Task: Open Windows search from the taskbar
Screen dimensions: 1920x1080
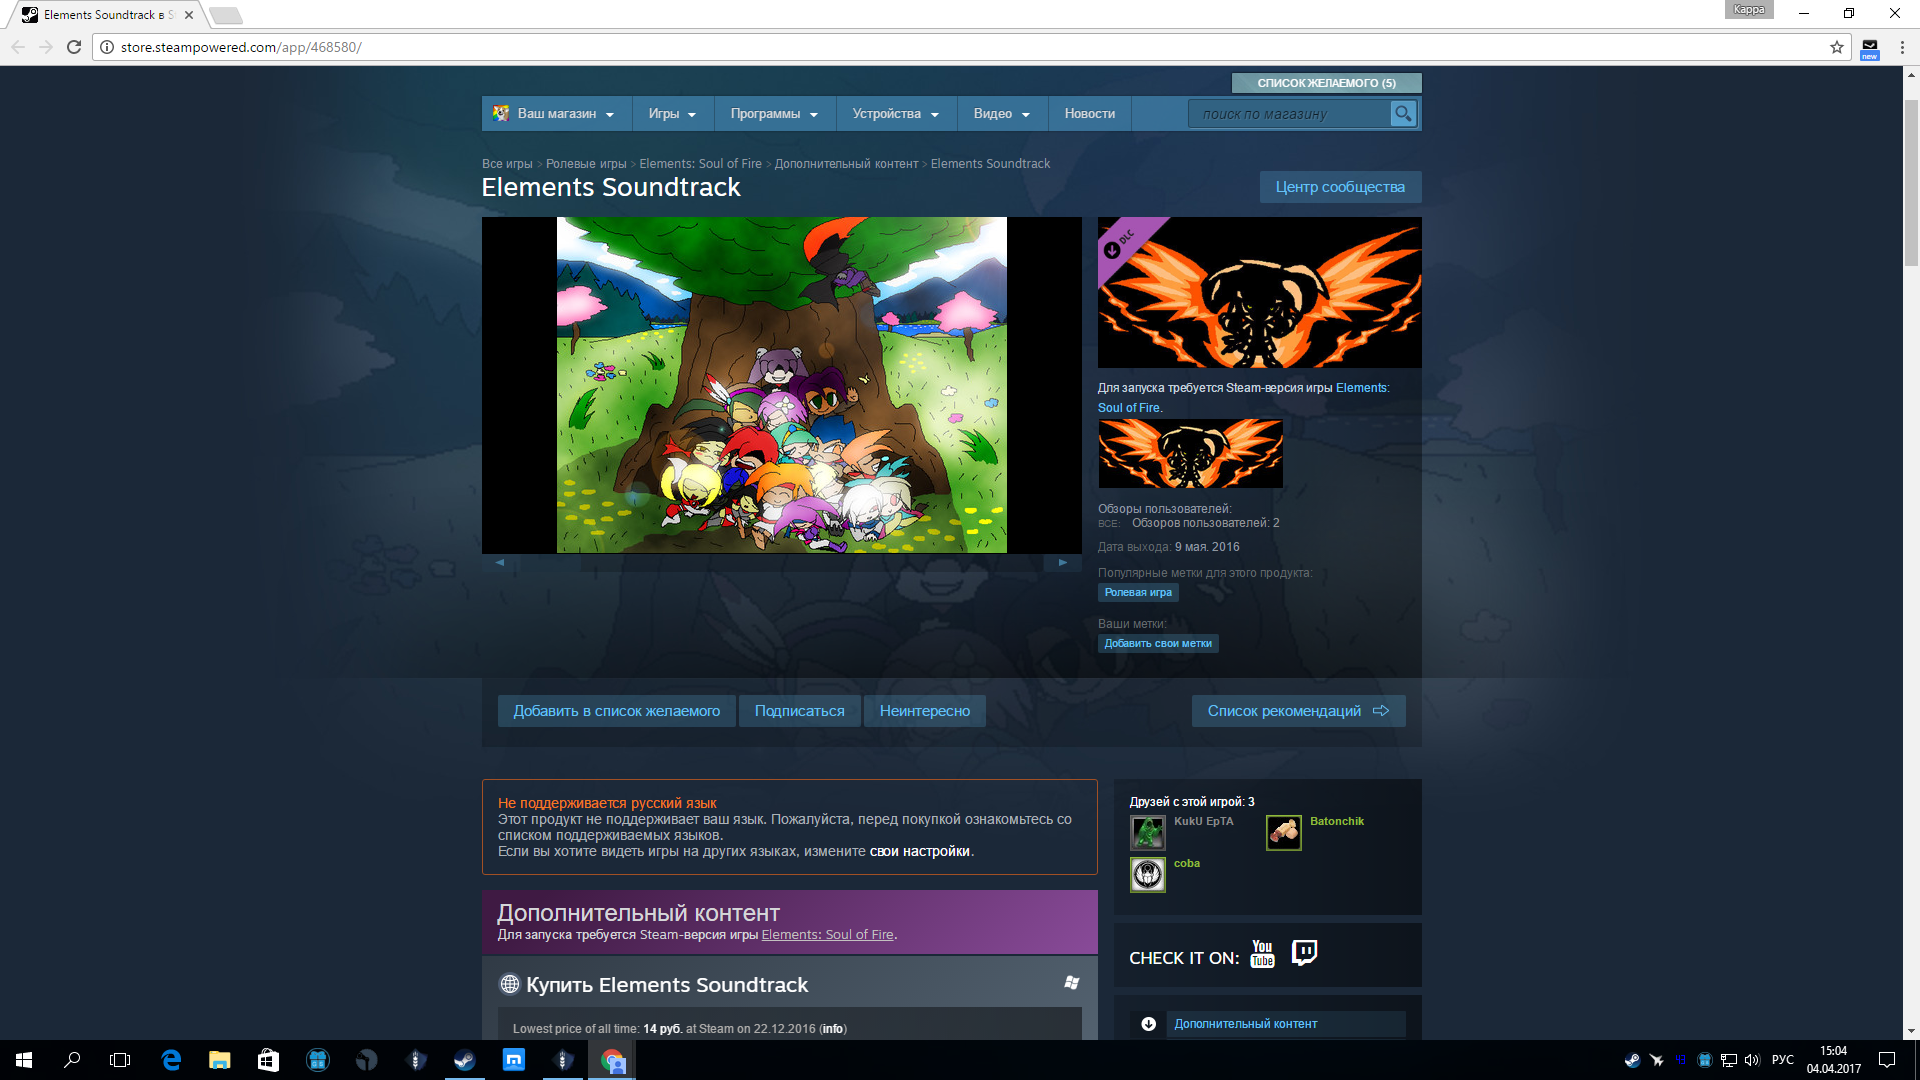Action: click(72, 1060)
